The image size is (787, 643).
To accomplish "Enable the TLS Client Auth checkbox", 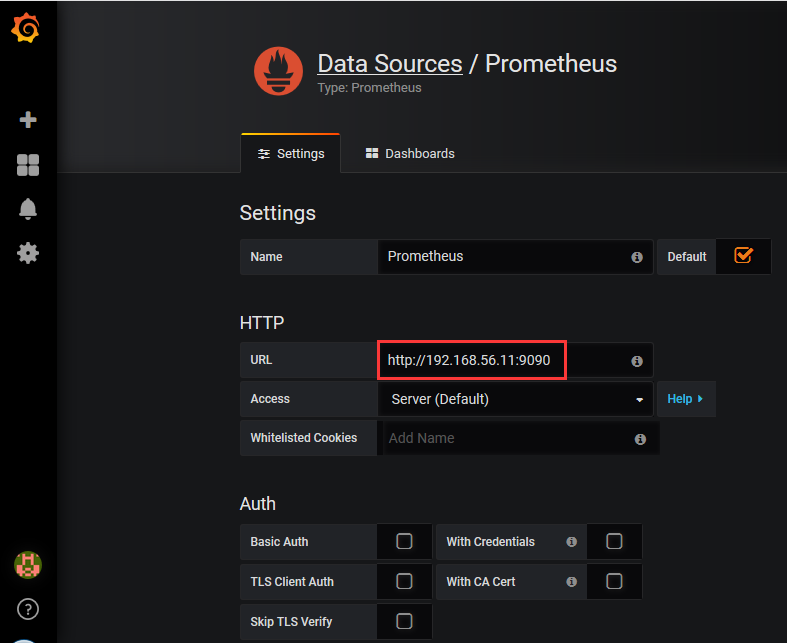I will [404, 581].
